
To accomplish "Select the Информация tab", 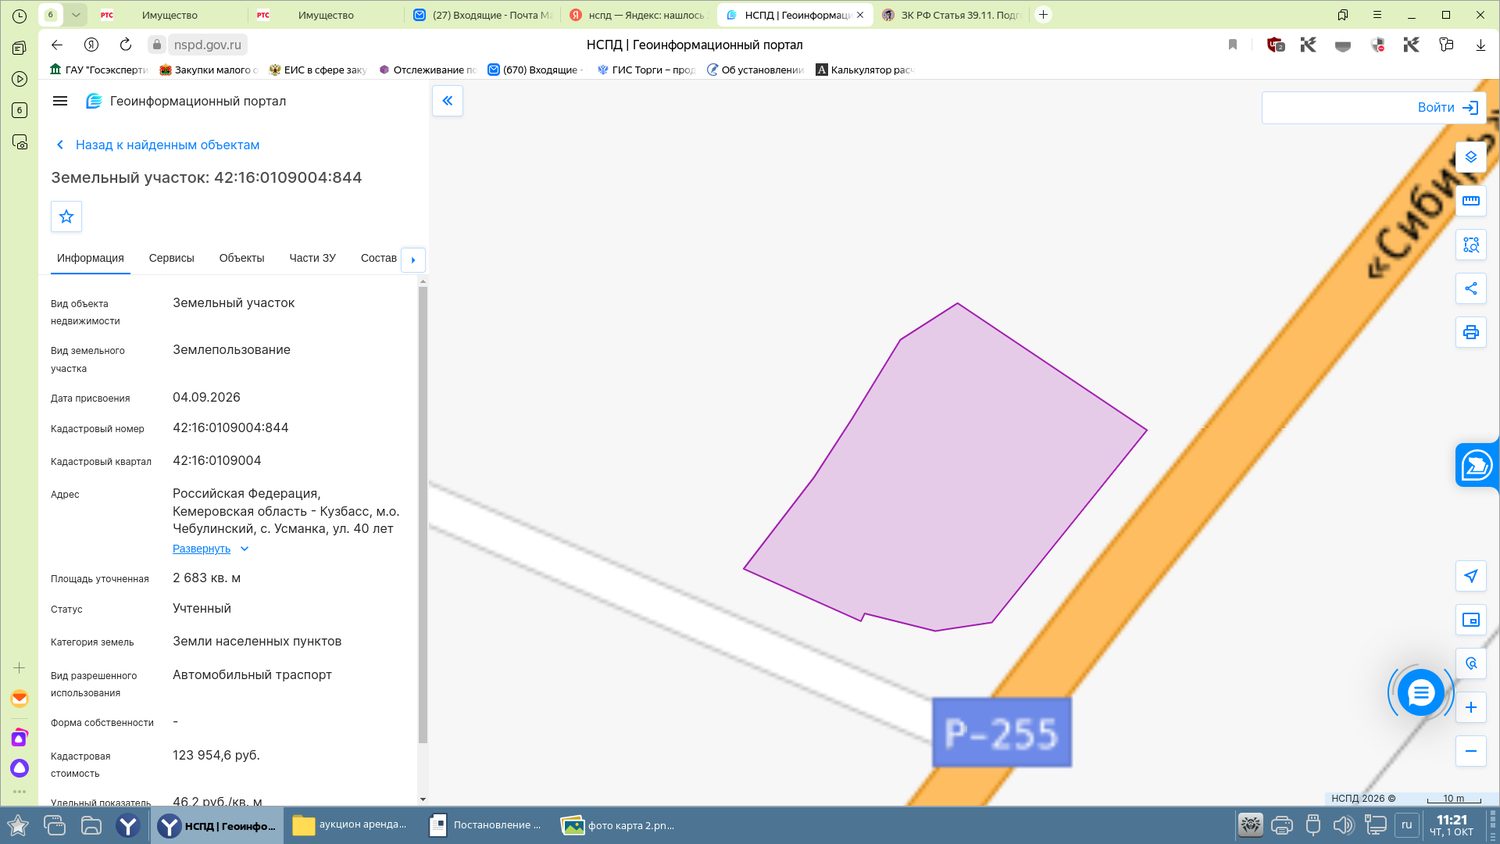I will pos(90,258).
